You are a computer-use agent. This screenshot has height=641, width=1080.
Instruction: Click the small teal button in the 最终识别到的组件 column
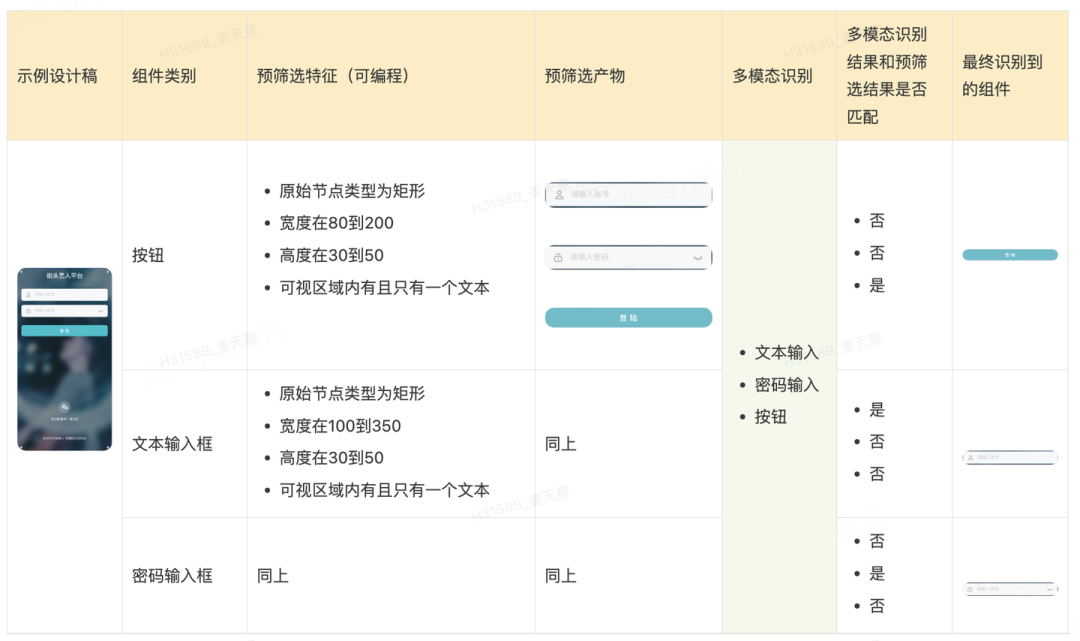pos(1009,255)
